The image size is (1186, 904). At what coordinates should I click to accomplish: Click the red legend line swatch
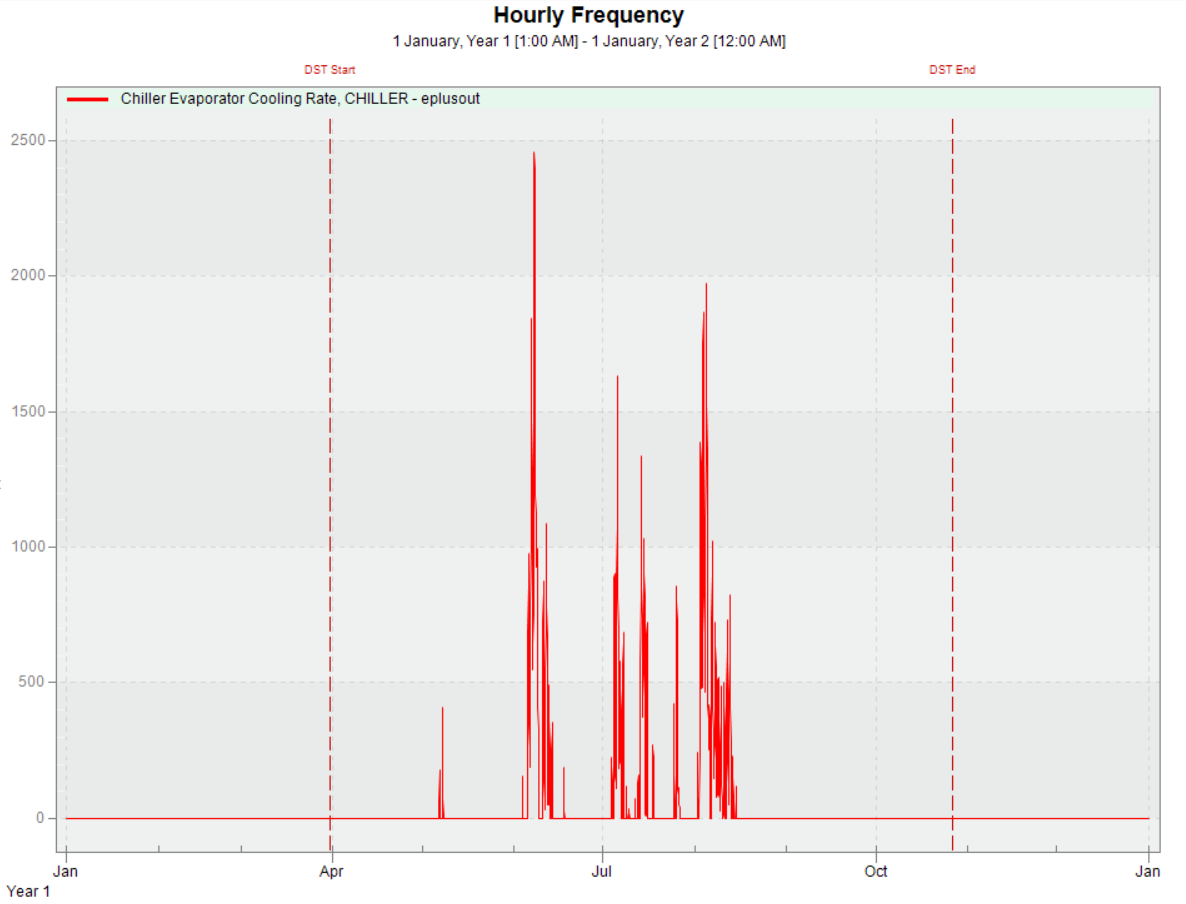click(x=88, y=99)
